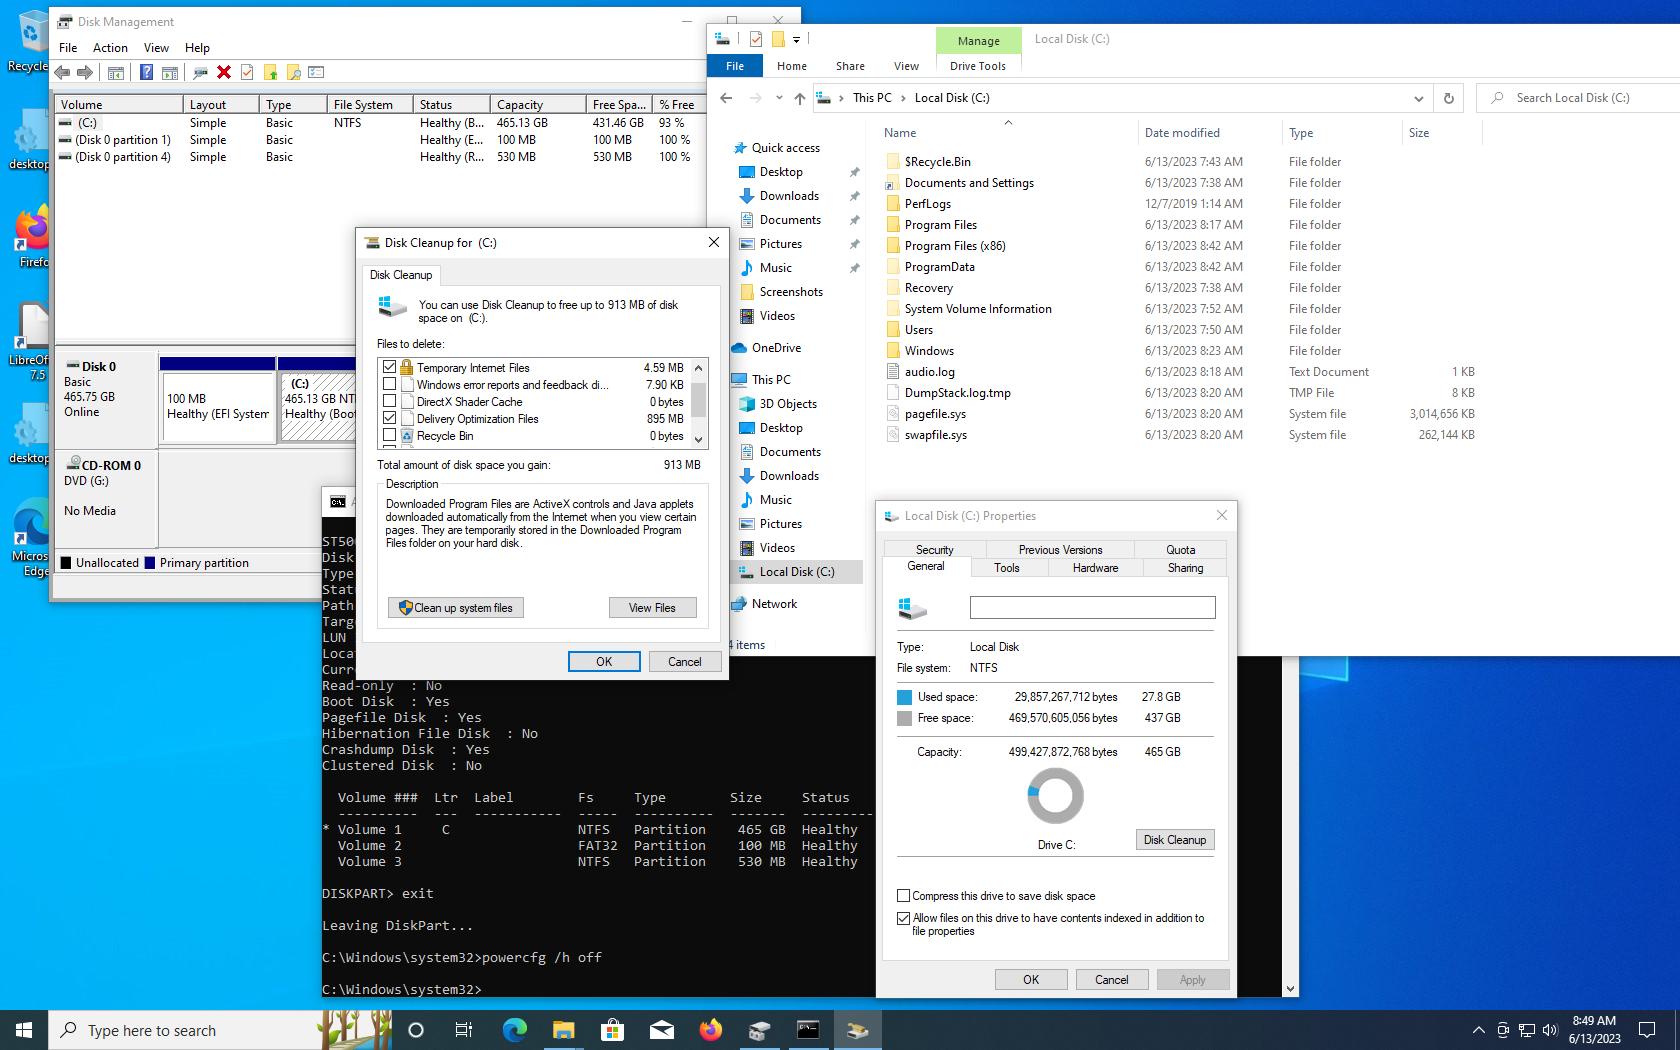The image size is (1680, 1050).
Task: Click the Clean up system files button
Action: click(x=456, y=608)
